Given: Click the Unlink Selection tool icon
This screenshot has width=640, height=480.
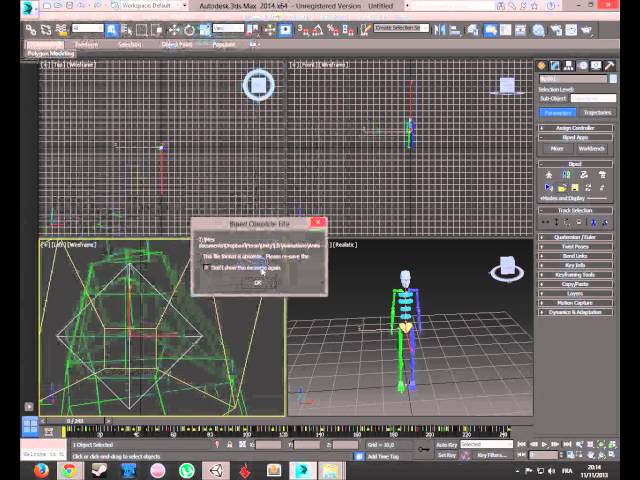Looking at the screenshot, I should (46, 30).
